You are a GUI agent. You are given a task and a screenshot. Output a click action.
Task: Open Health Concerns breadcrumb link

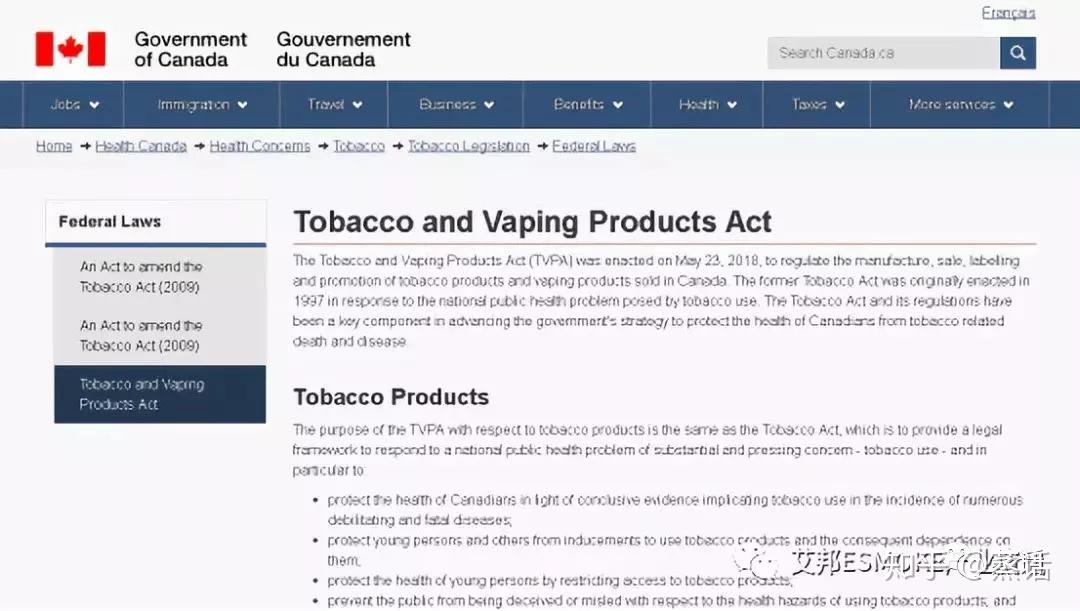pos(260,146)
